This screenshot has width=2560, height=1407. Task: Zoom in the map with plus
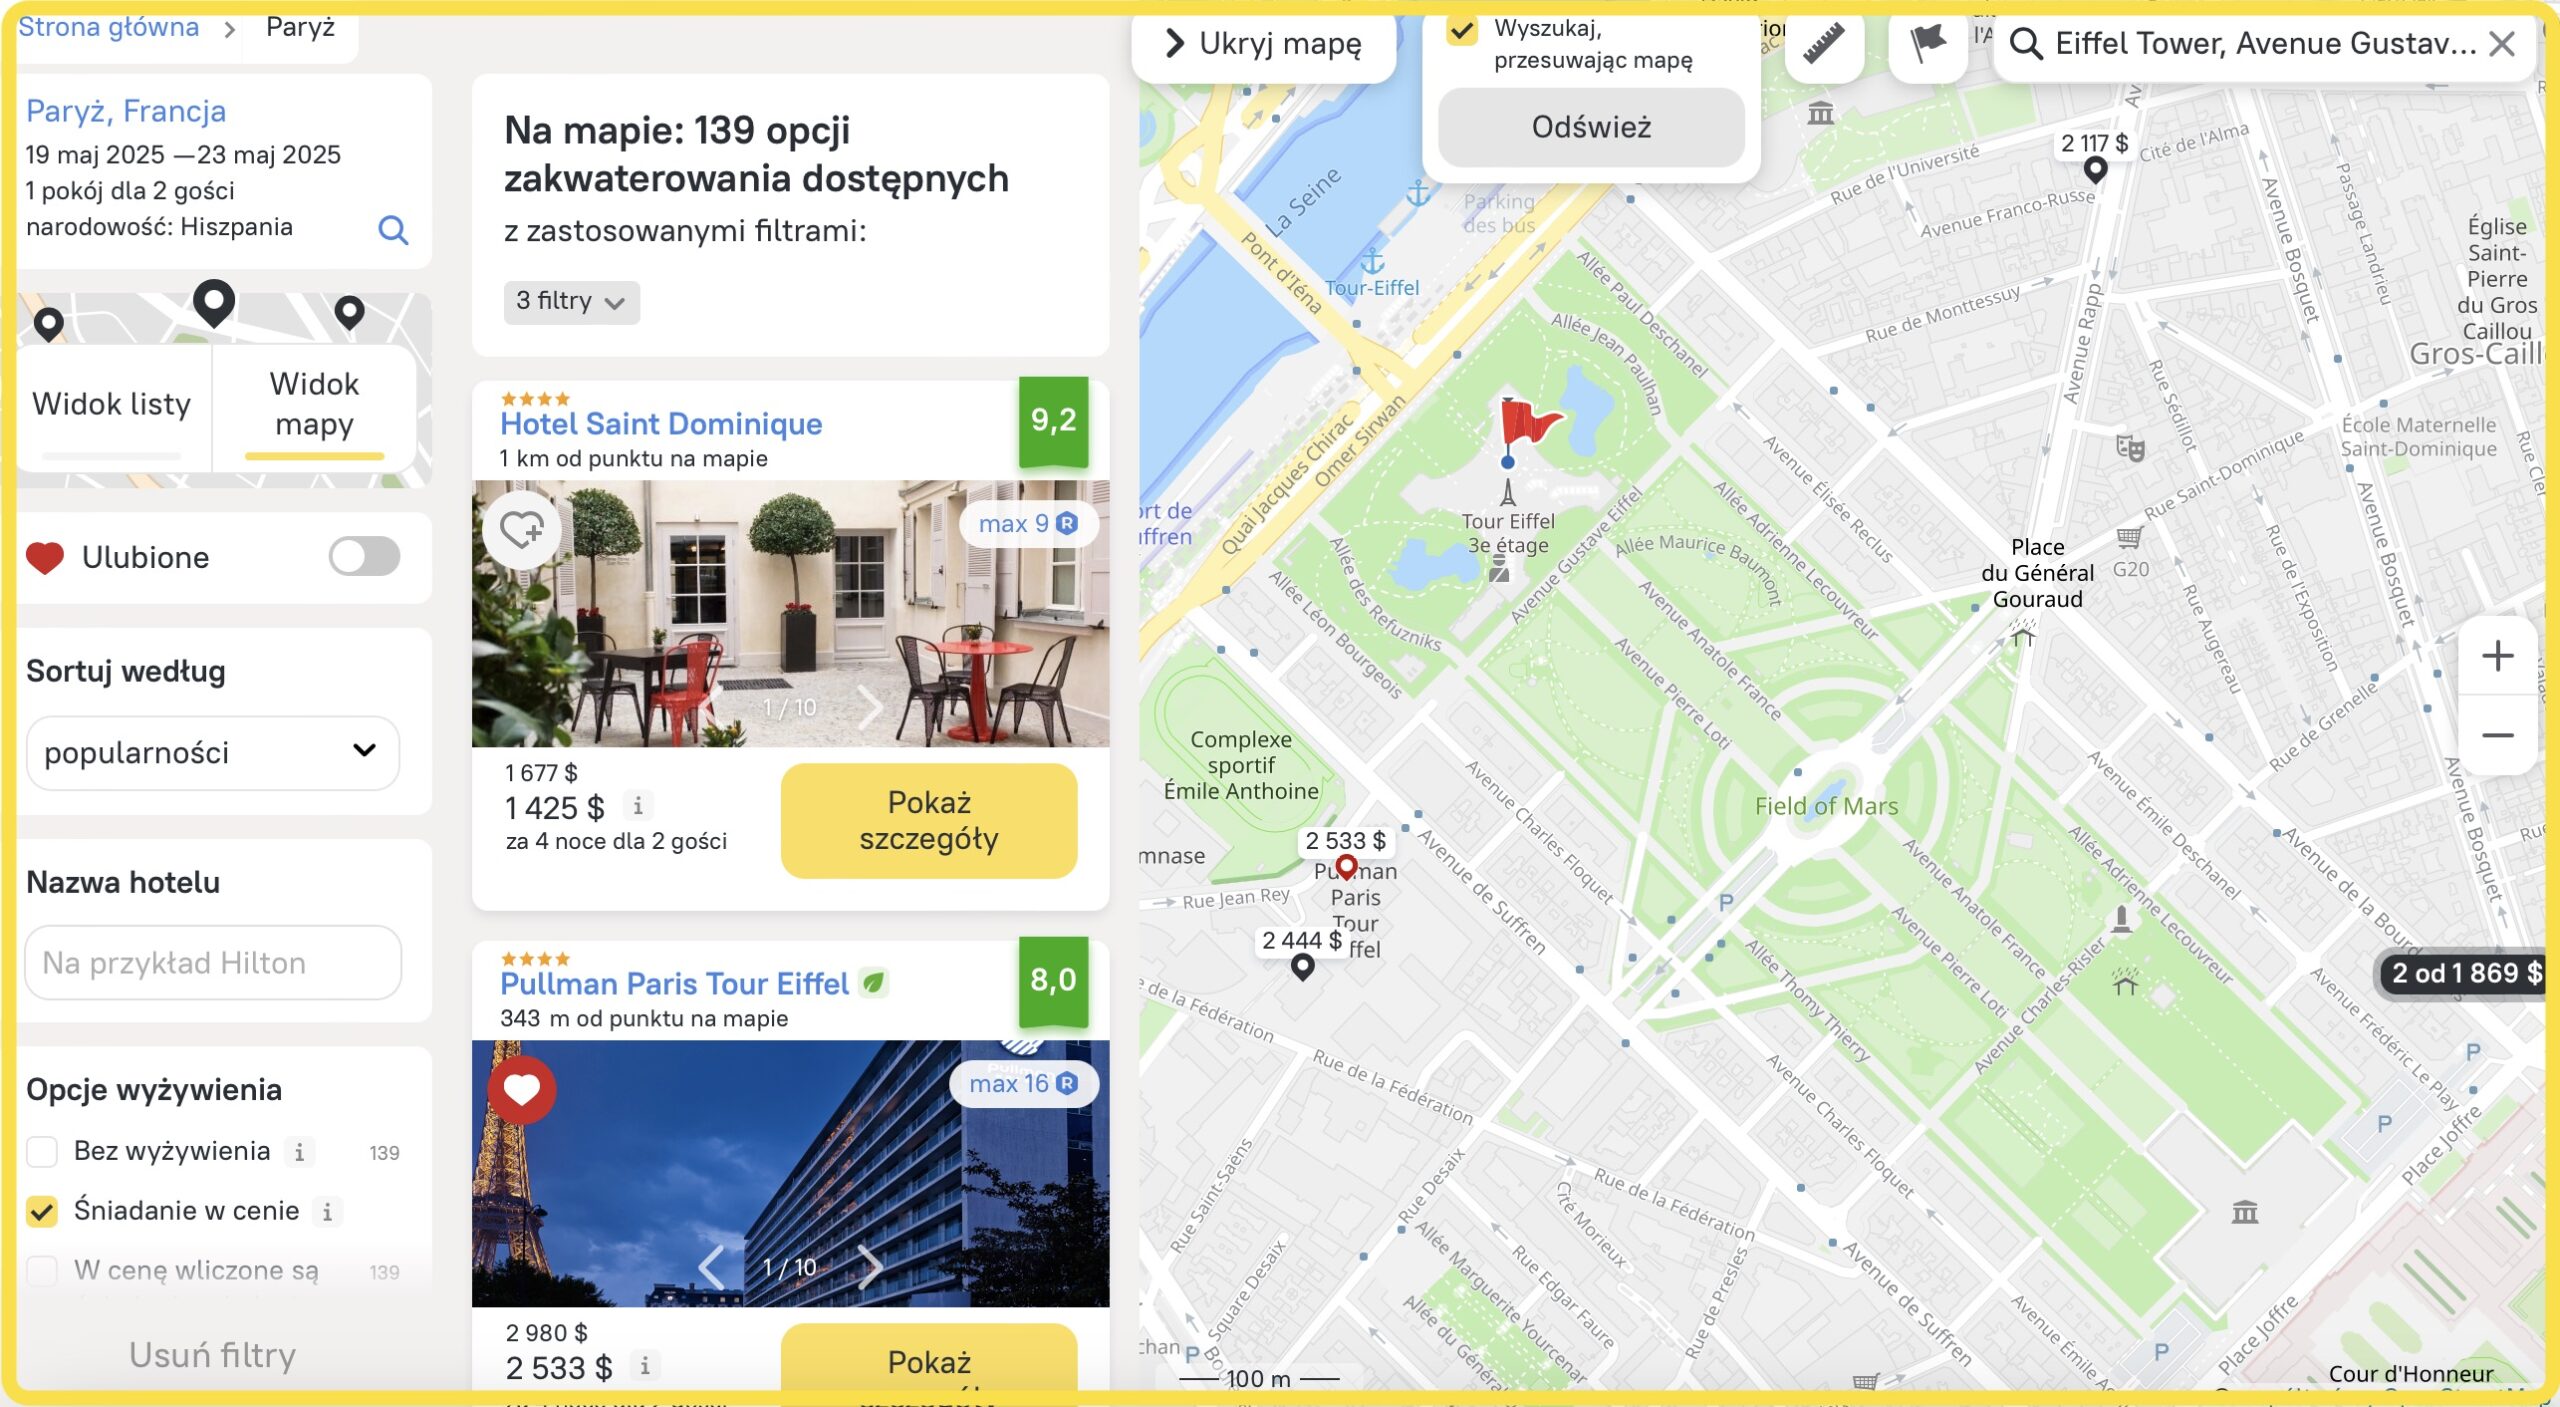click(x=2498, y=656)
